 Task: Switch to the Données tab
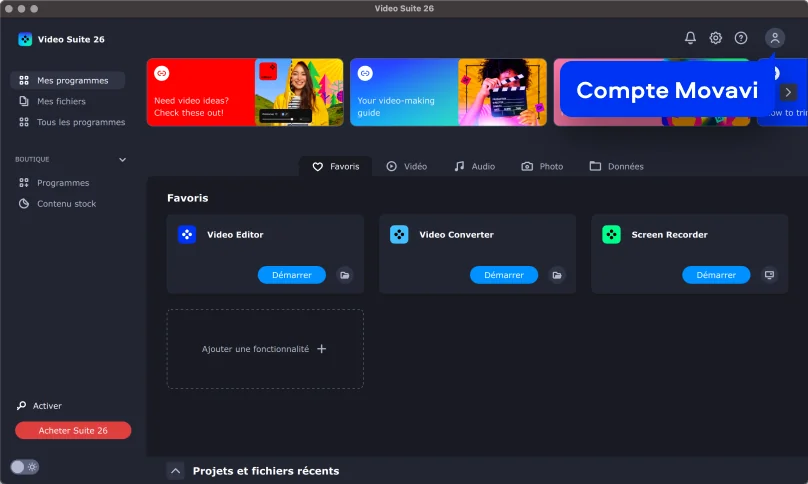[x=616, y=166]
